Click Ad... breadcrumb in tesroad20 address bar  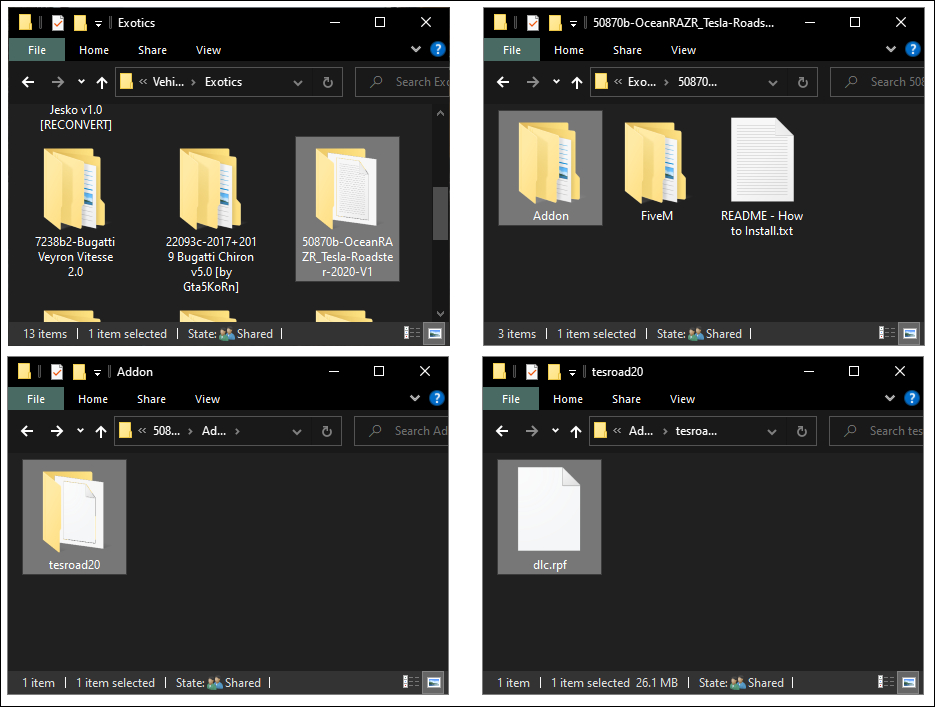pyautogui.click(x=640, y=431)
